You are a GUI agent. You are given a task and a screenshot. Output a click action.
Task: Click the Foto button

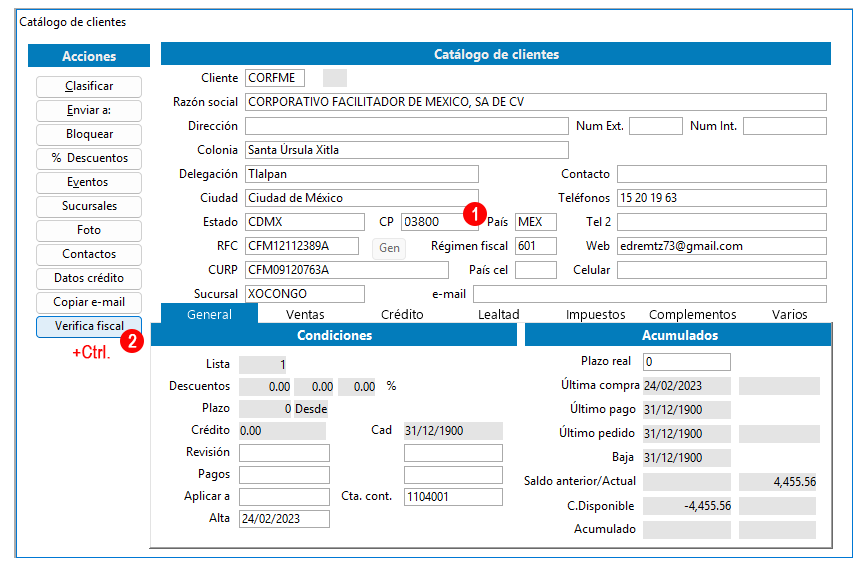click(89, 230)
